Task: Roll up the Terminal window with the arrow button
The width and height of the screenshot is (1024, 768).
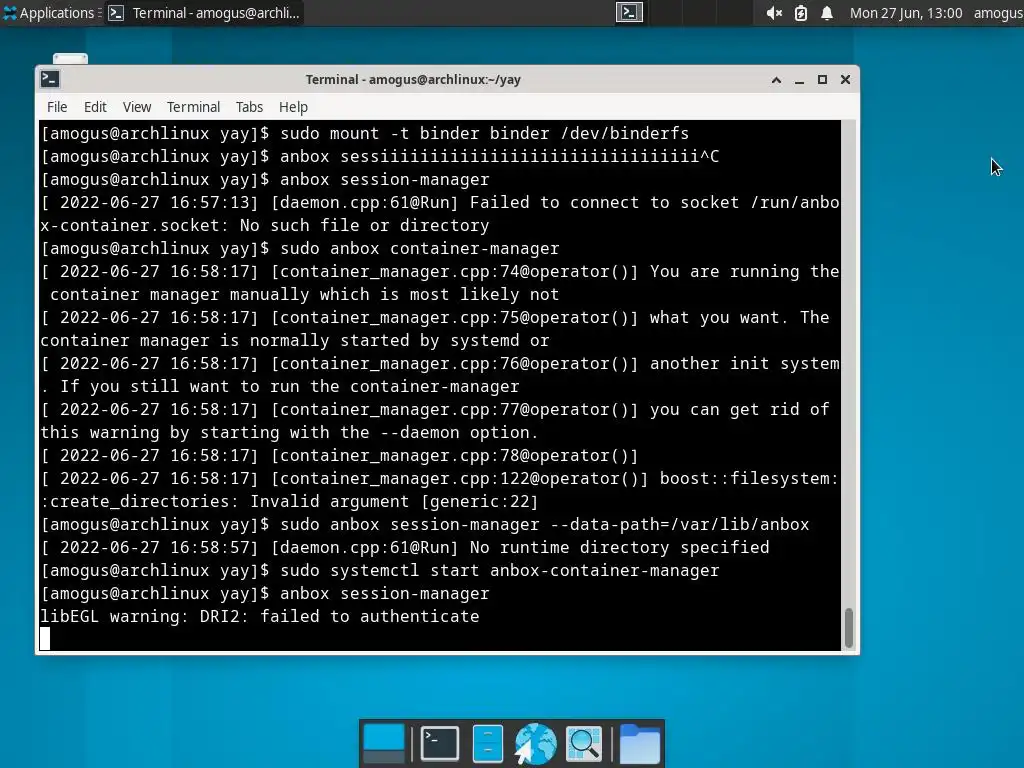Action: click(x=776, y=80)
